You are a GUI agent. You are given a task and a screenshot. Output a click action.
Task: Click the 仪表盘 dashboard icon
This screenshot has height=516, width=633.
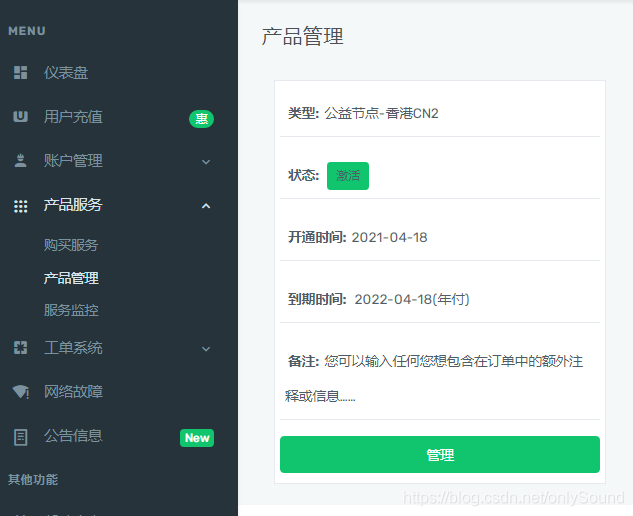[20, 73]
